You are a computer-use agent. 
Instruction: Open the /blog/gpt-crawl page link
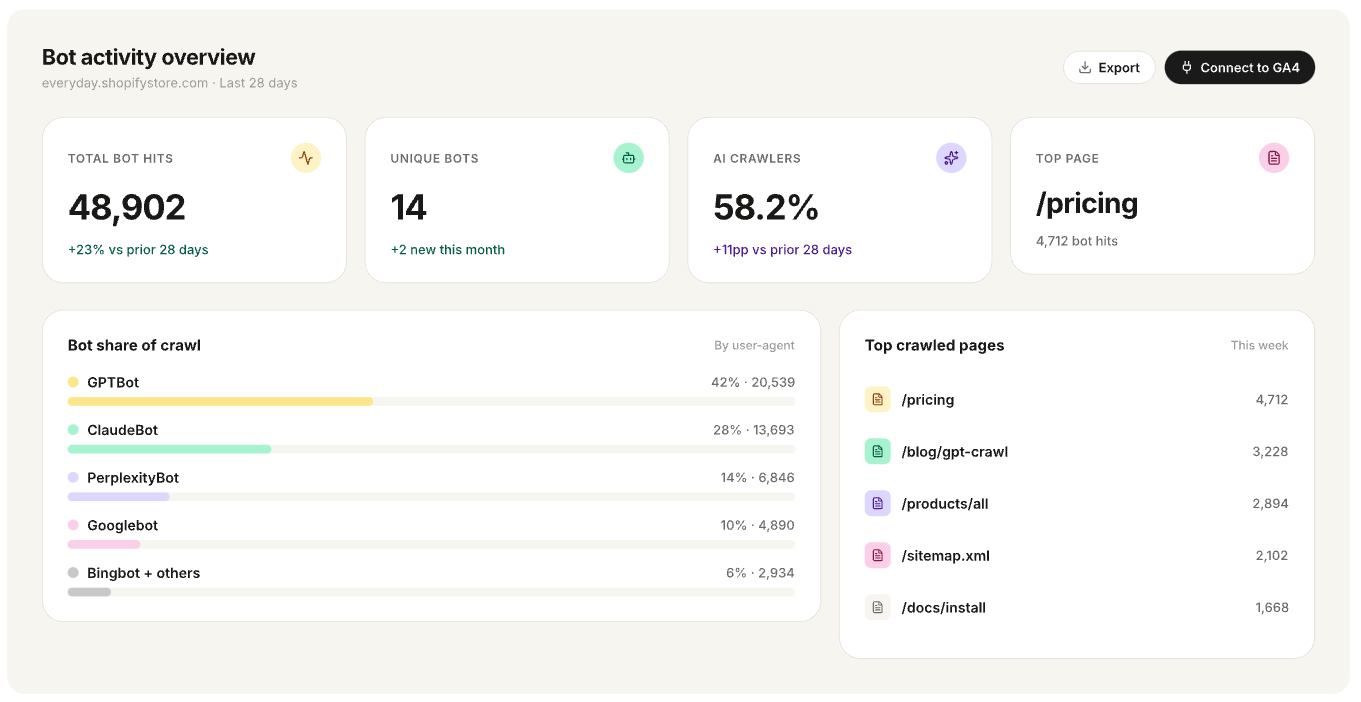coord(955,452)
